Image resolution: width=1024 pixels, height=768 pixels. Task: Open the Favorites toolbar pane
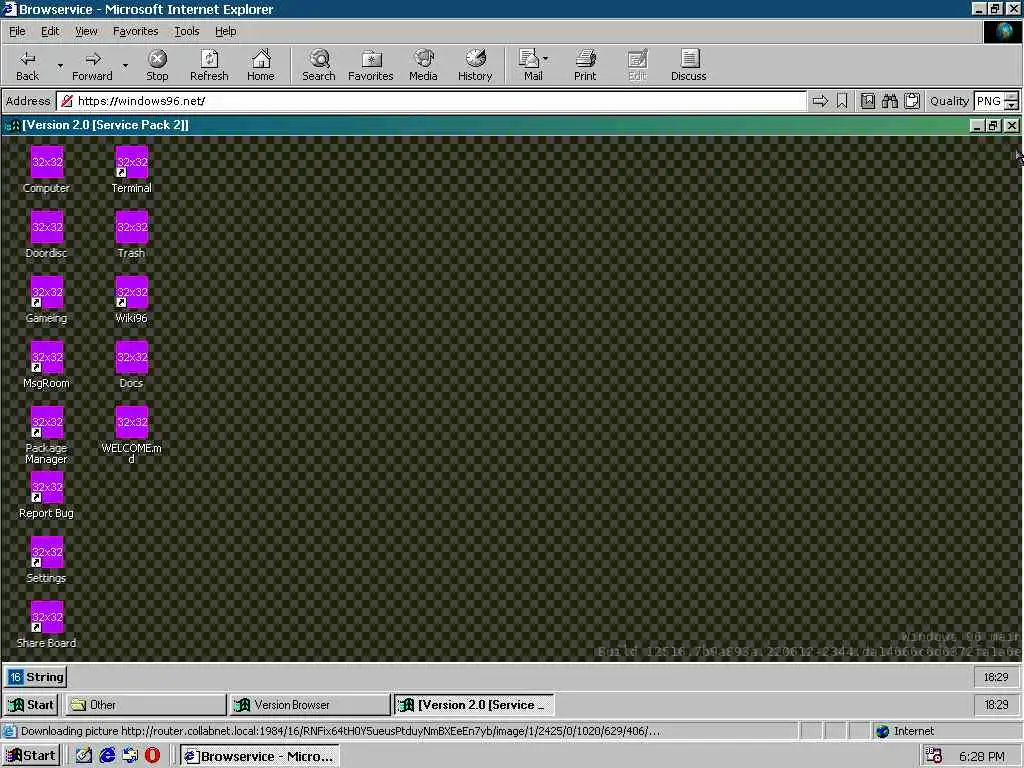click(x=370, y=65)
